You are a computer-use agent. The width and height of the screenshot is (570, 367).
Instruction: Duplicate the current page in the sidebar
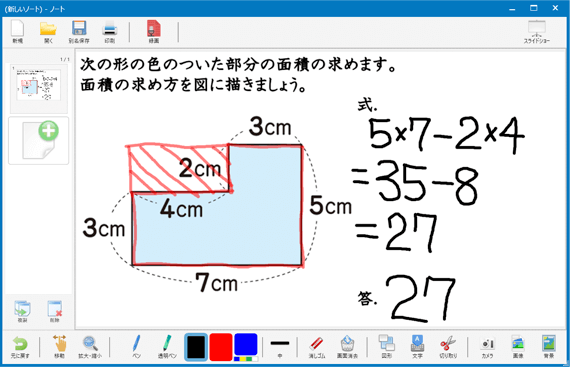(x=22, y=311)
